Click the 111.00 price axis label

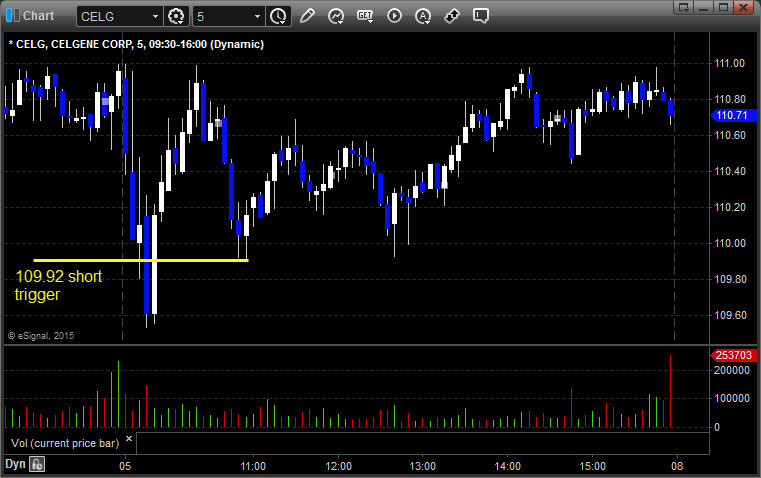coord(729,63)
